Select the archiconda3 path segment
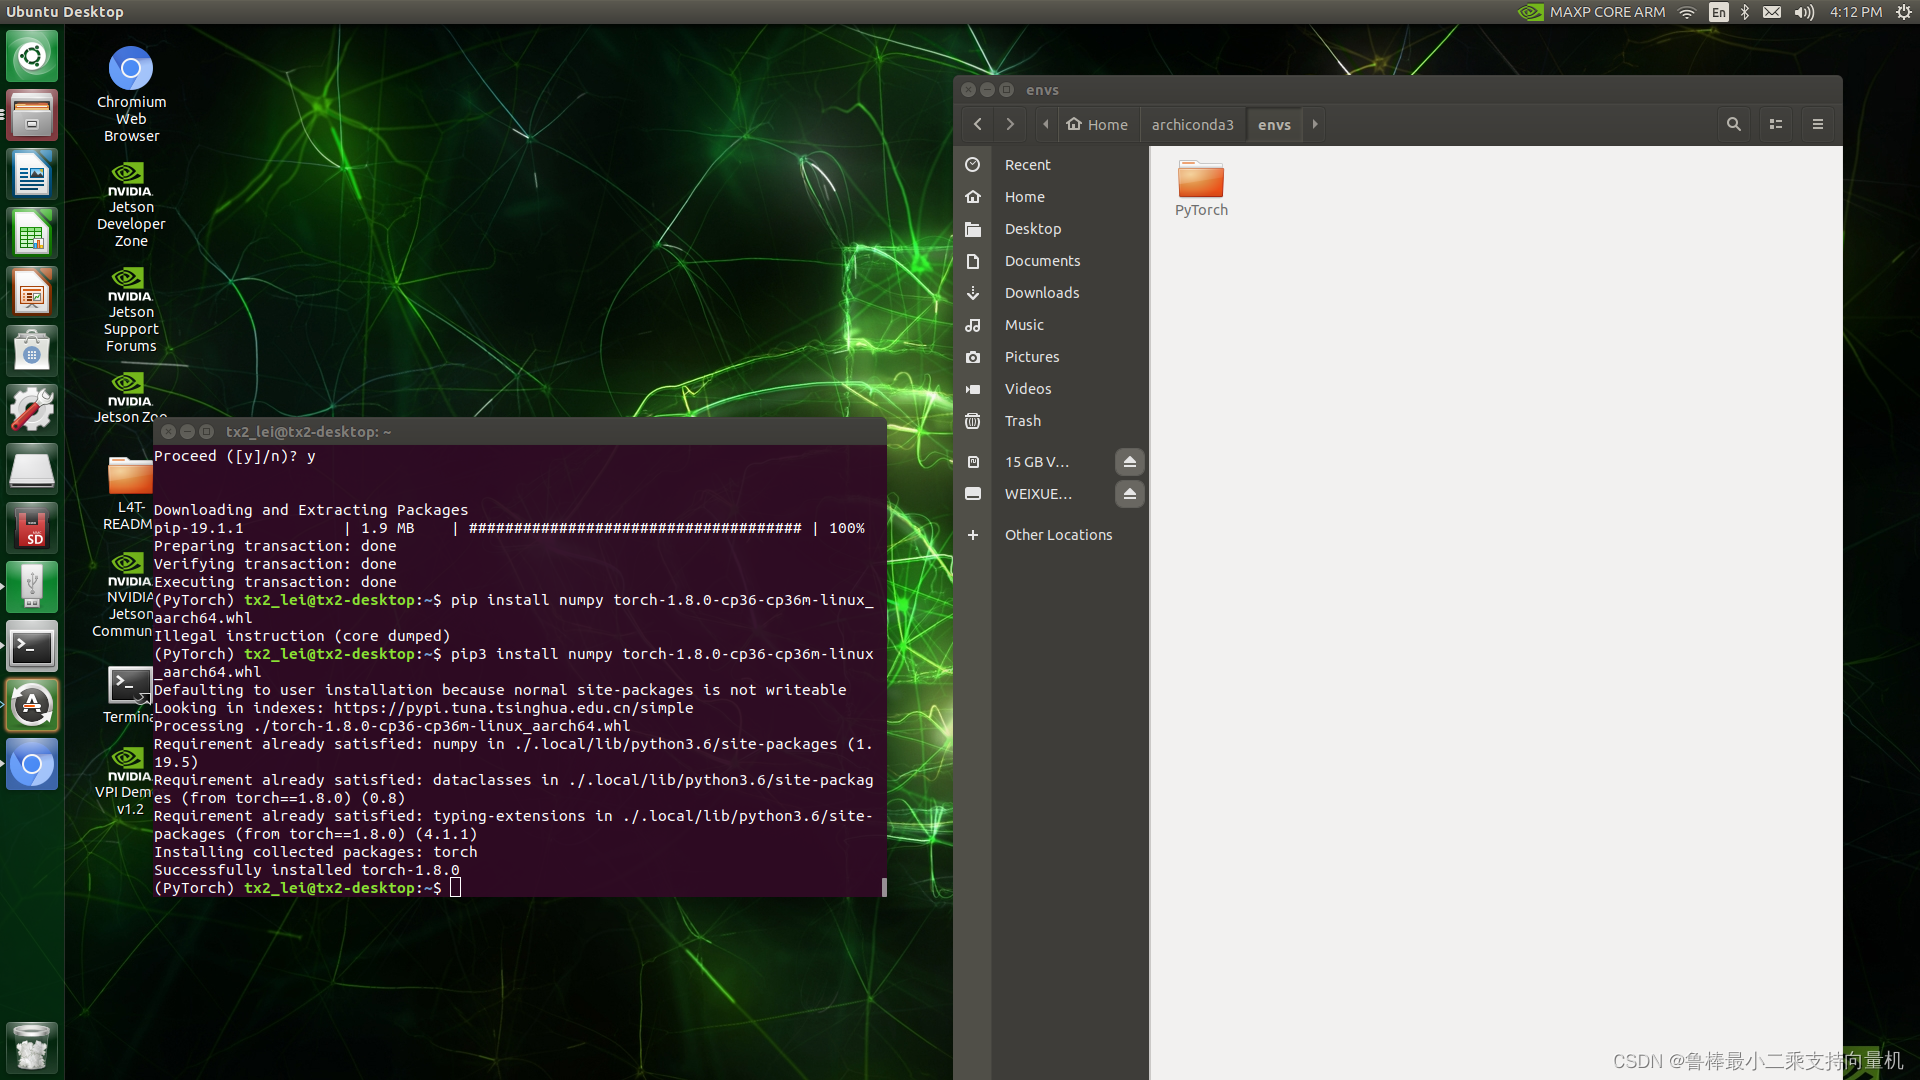This screenshot has height=1080, width=1920. pyautogui.click(x=1192, y=124)
